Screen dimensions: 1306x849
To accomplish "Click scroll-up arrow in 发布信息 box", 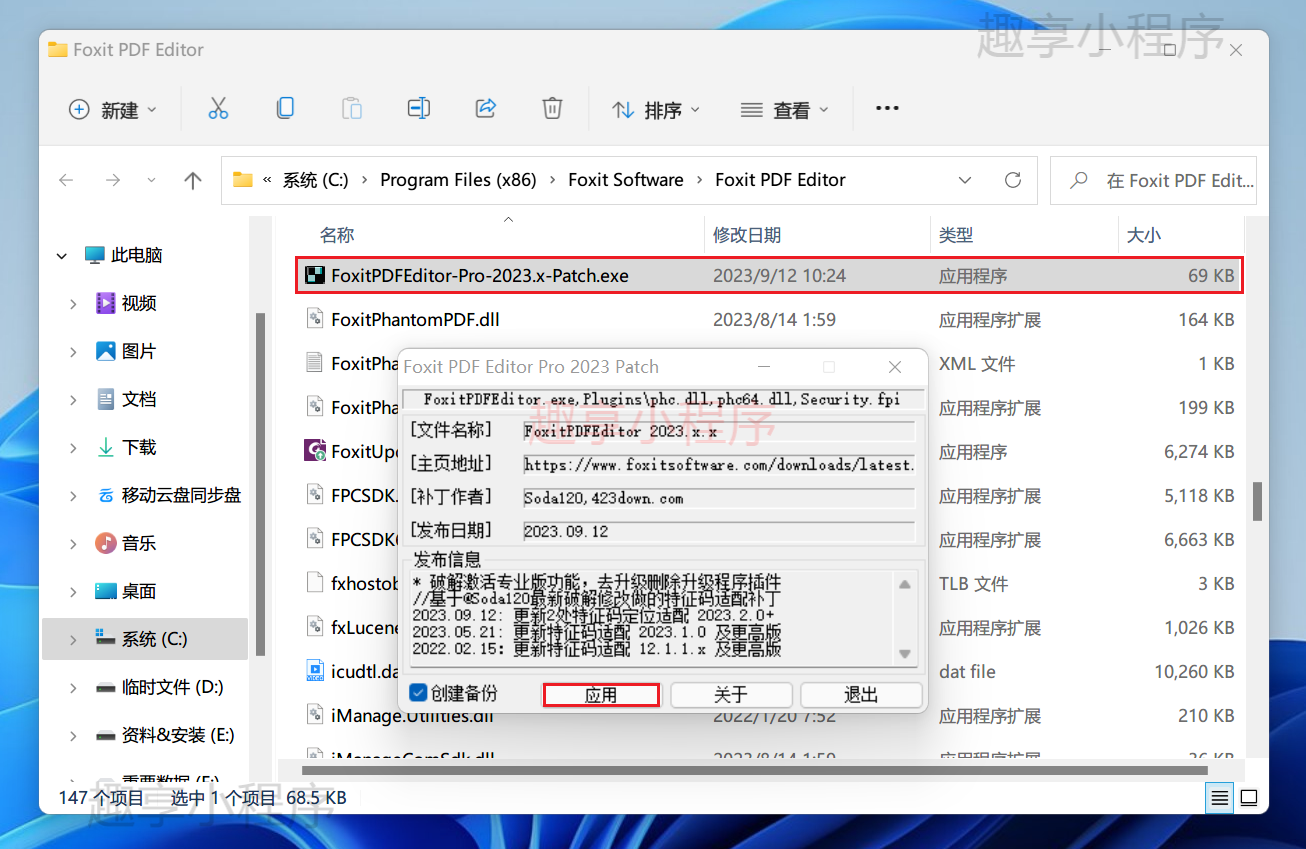I will click(x=904, y=584).
